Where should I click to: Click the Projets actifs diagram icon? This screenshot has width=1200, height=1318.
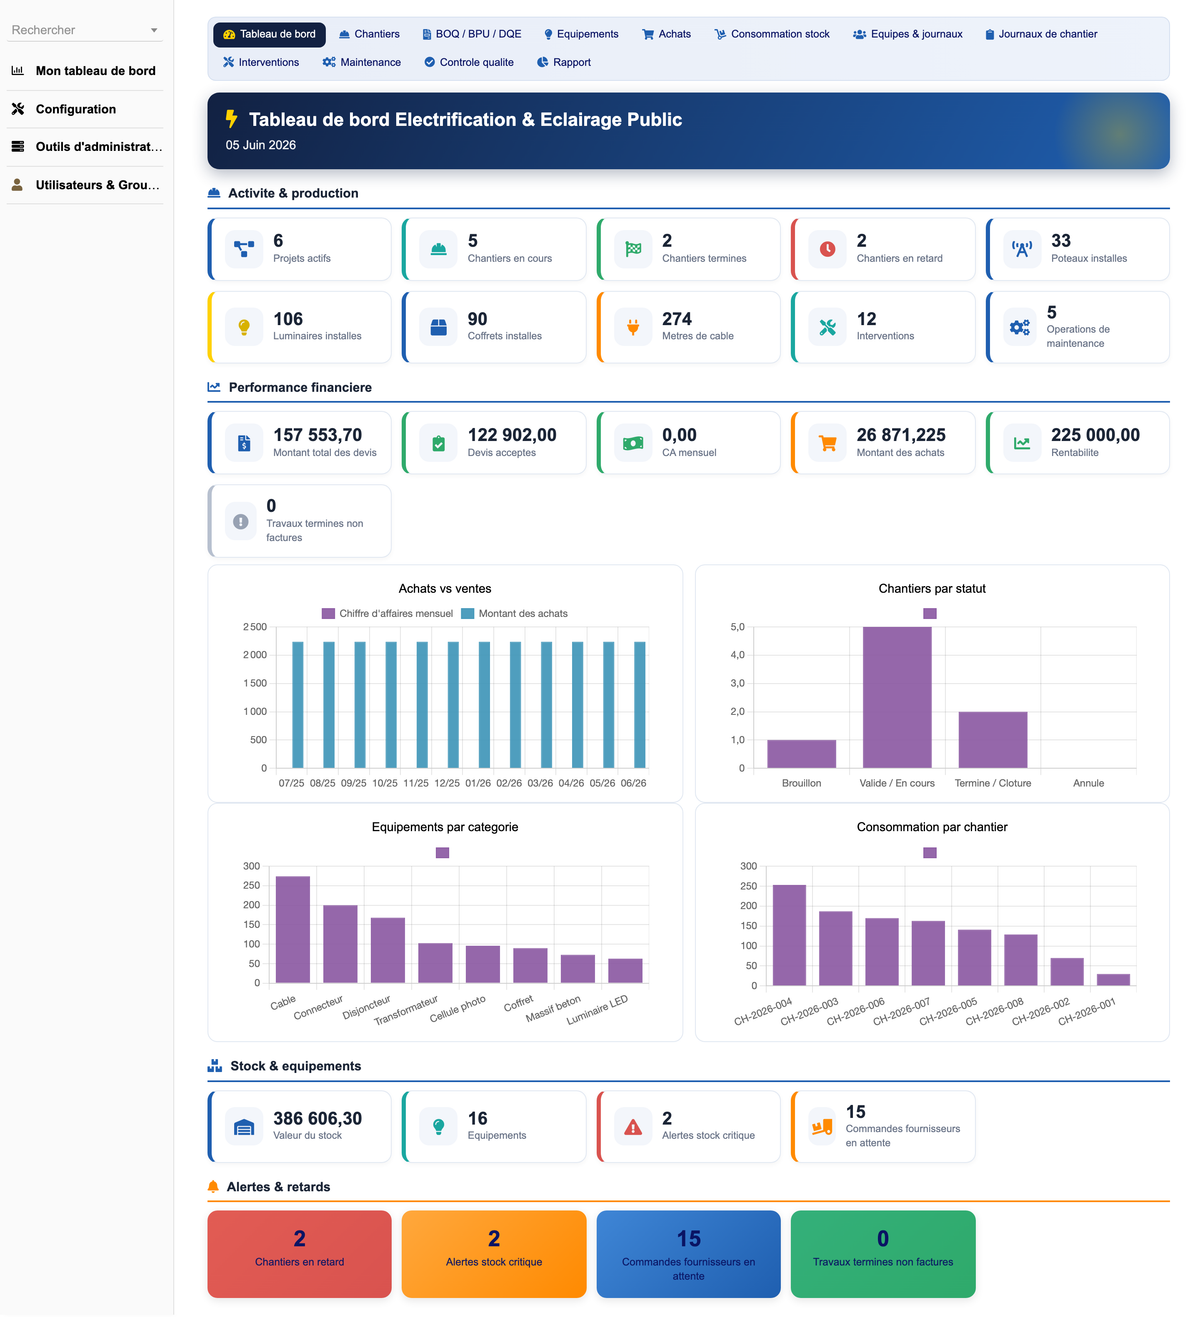[x=244, y=249]
